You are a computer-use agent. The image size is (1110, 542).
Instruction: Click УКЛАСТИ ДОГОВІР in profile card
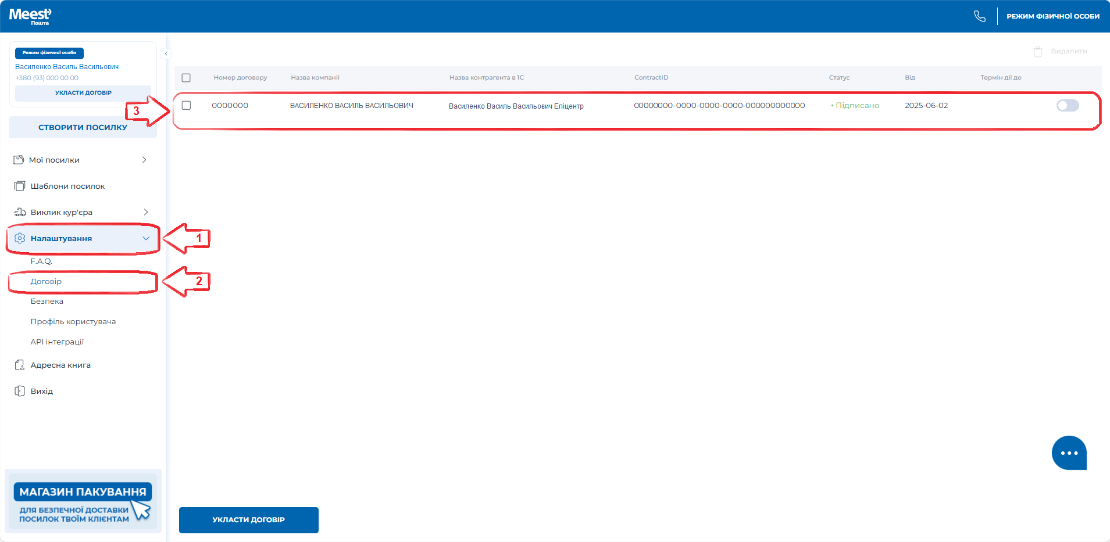83,93
